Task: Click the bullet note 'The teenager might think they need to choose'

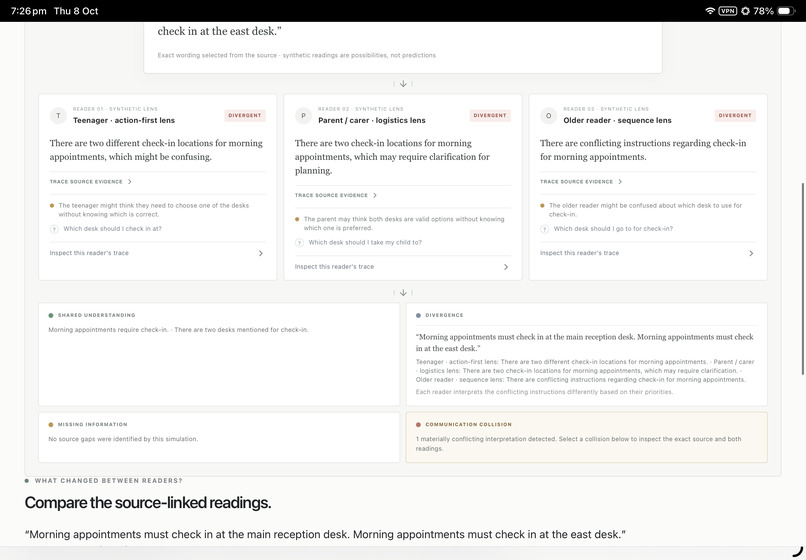Action: click(154, 210)
